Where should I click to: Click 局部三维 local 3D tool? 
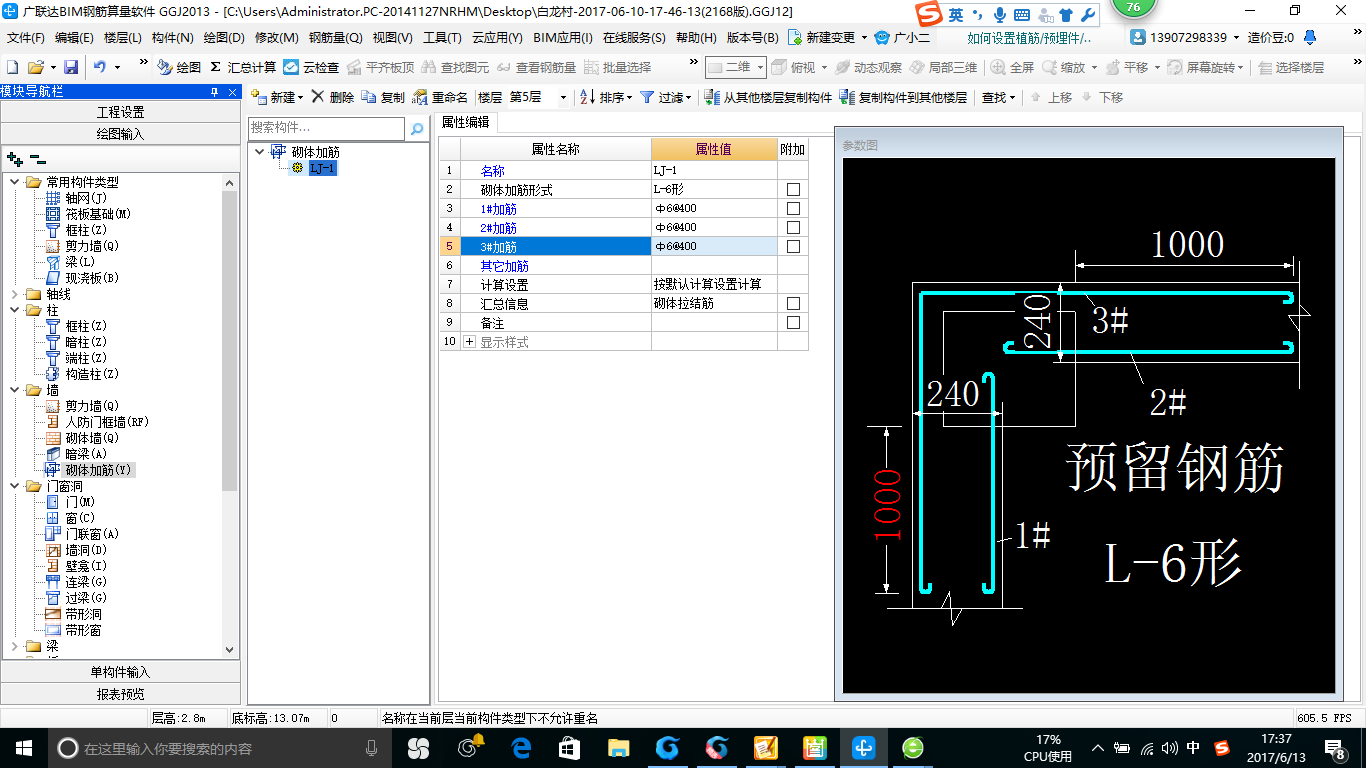(x=943, y=67)
